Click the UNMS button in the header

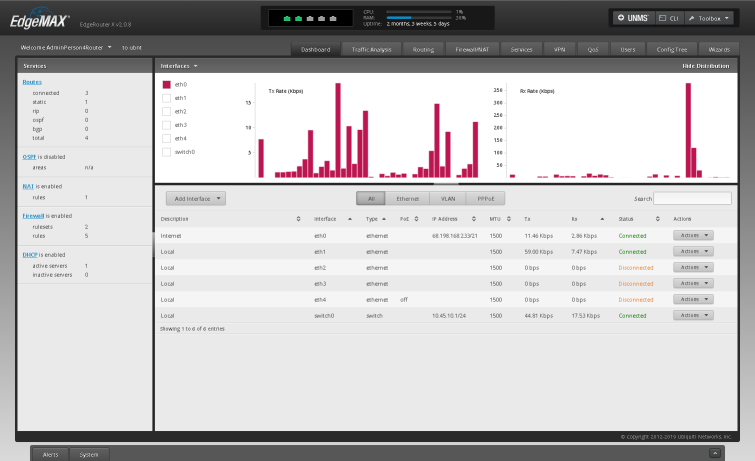click(x=633, y=18)
